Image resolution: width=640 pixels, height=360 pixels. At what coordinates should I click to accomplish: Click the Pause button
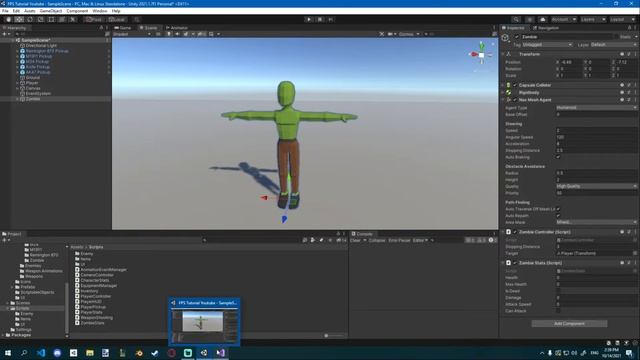tap(320, 19)
